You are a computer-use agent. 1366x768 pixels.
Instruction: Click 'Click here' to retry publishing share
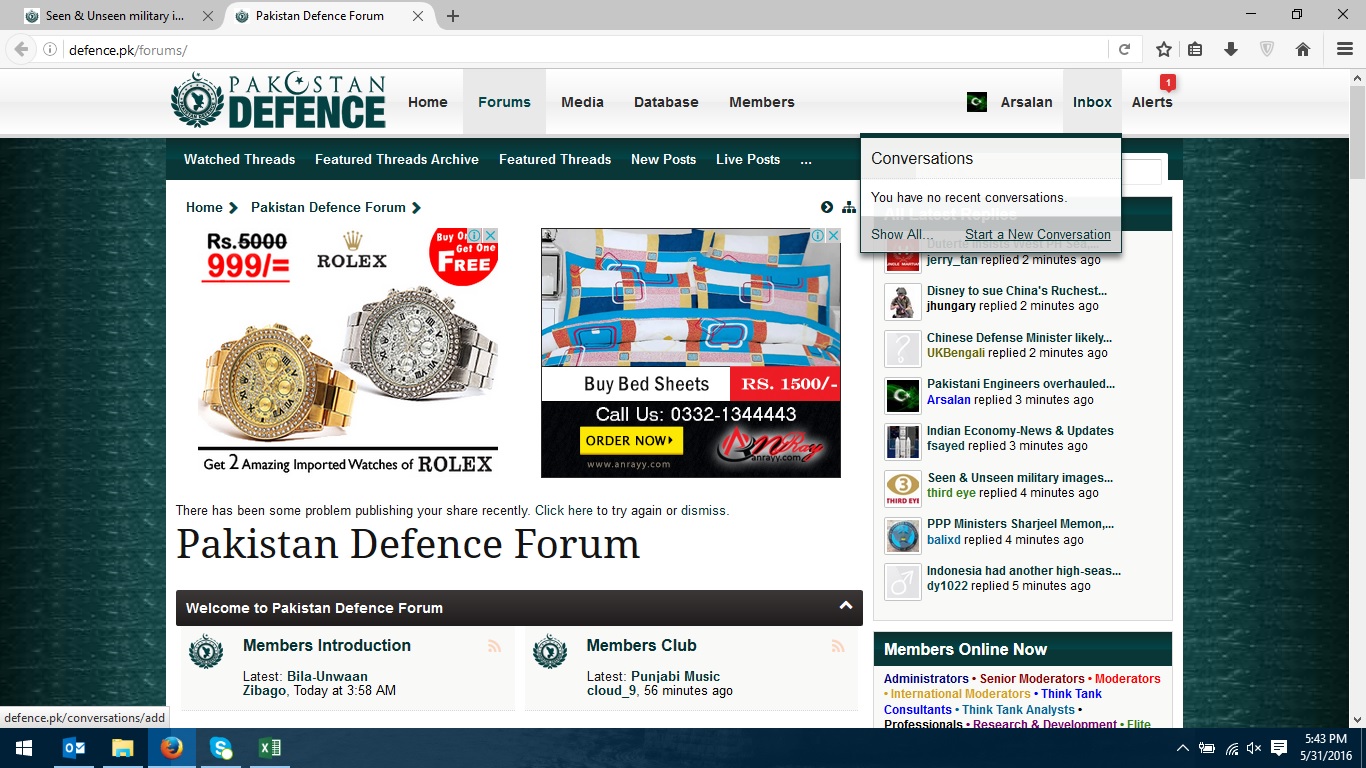click(564, 510)
